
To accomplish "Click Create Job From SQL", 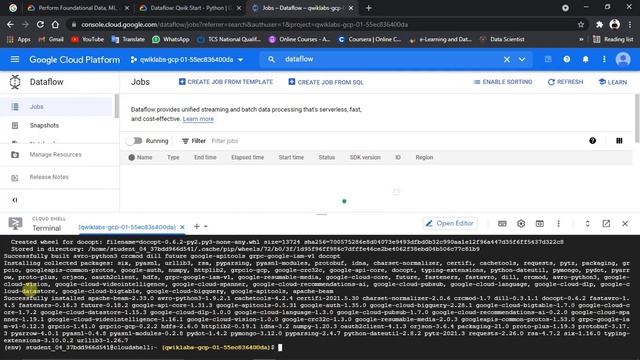I will (326, 82).
